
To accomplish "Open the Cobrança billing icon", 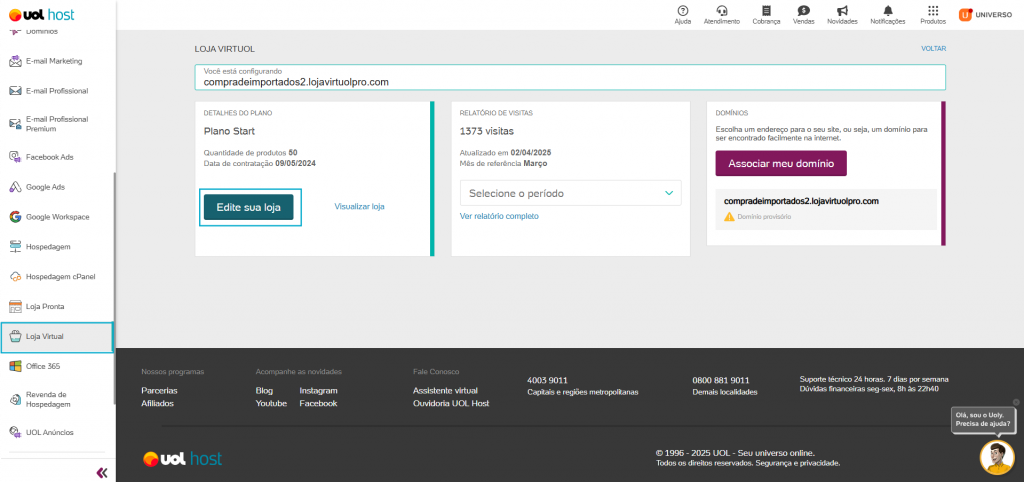I will [766, 10].
